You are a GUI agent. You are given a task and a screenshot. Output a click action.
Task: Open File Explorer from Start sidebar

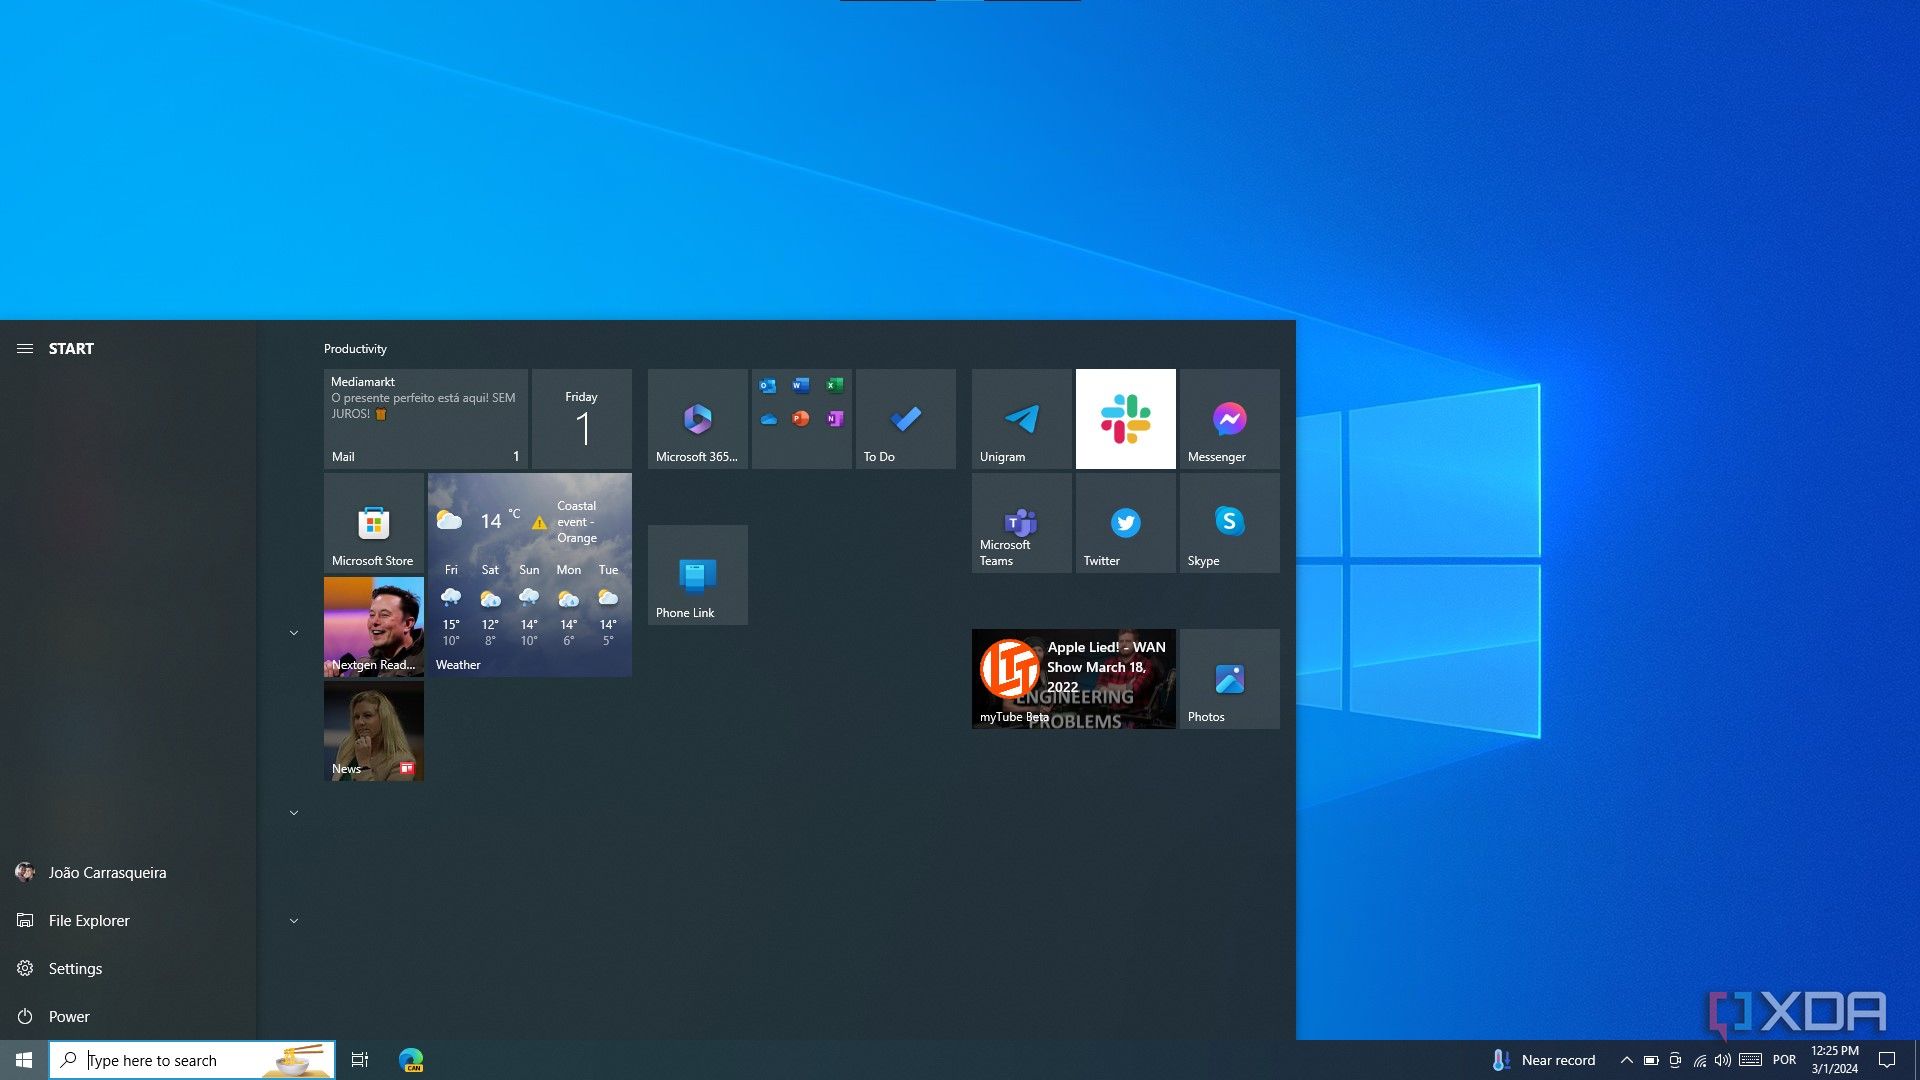click(128, 921)
